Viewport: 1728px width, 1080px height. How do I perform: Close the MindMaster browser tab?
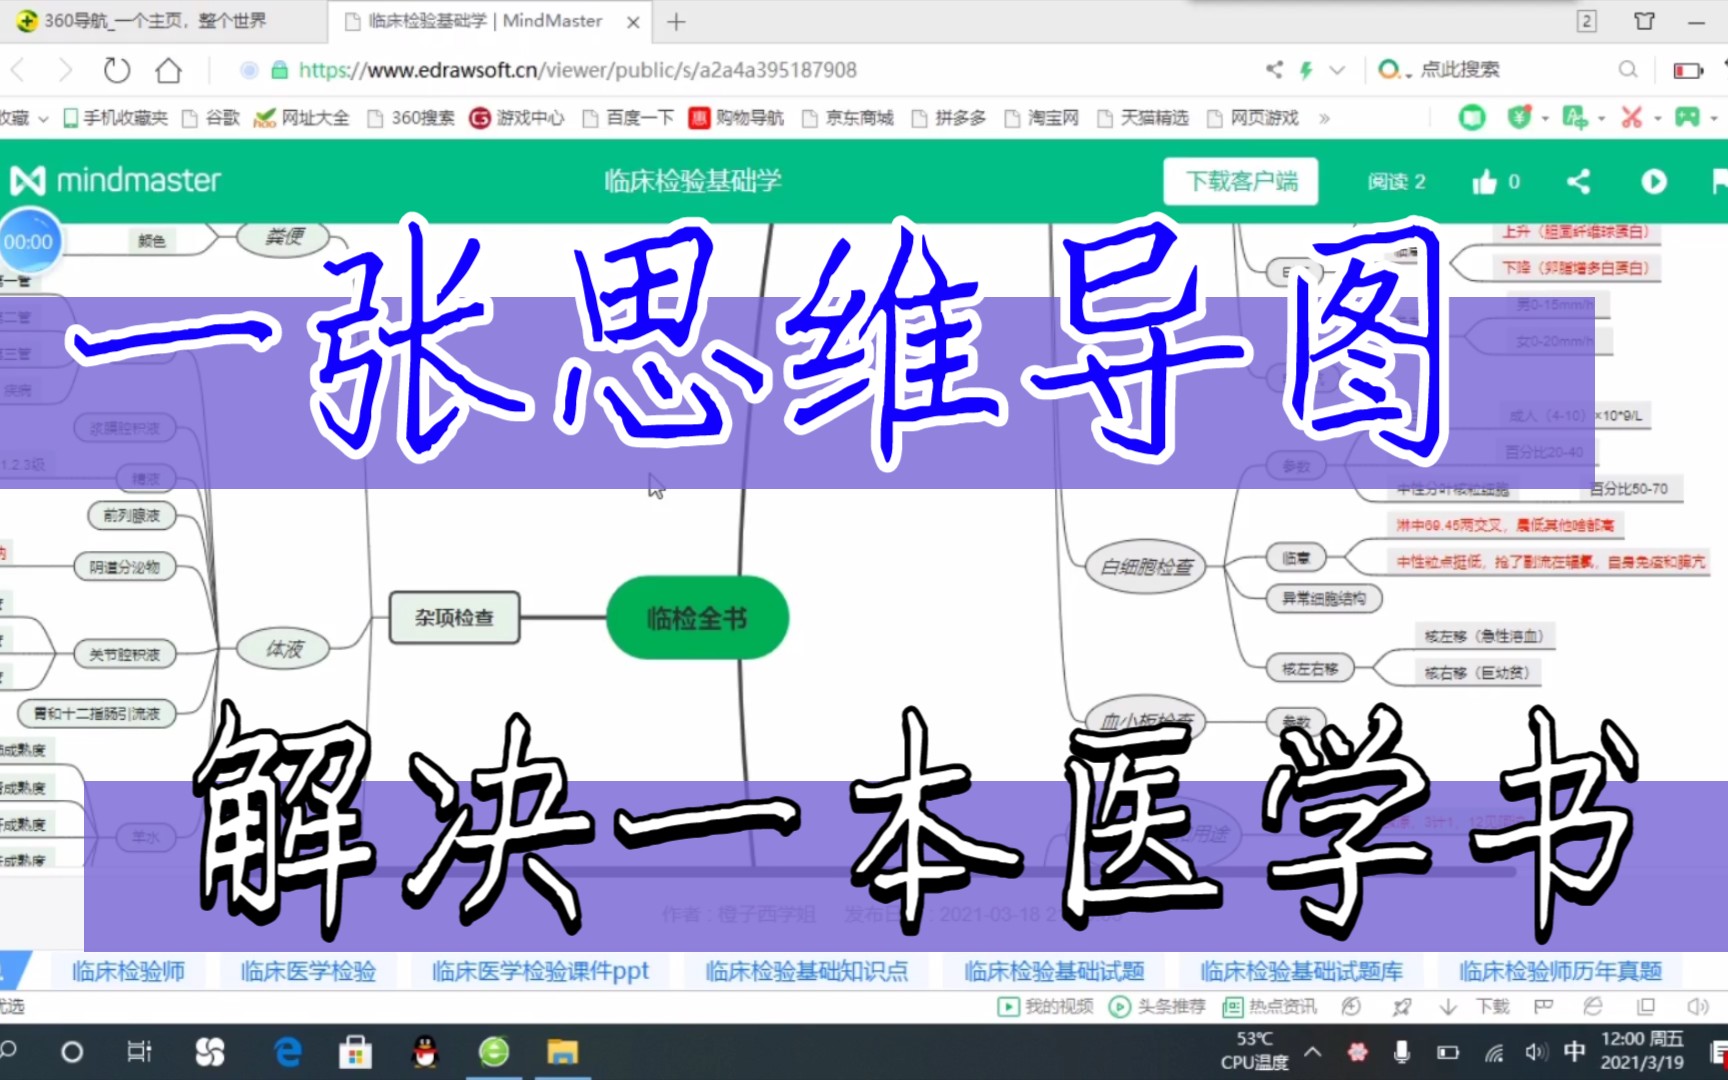pyautogui.click(x=633, y=22)
